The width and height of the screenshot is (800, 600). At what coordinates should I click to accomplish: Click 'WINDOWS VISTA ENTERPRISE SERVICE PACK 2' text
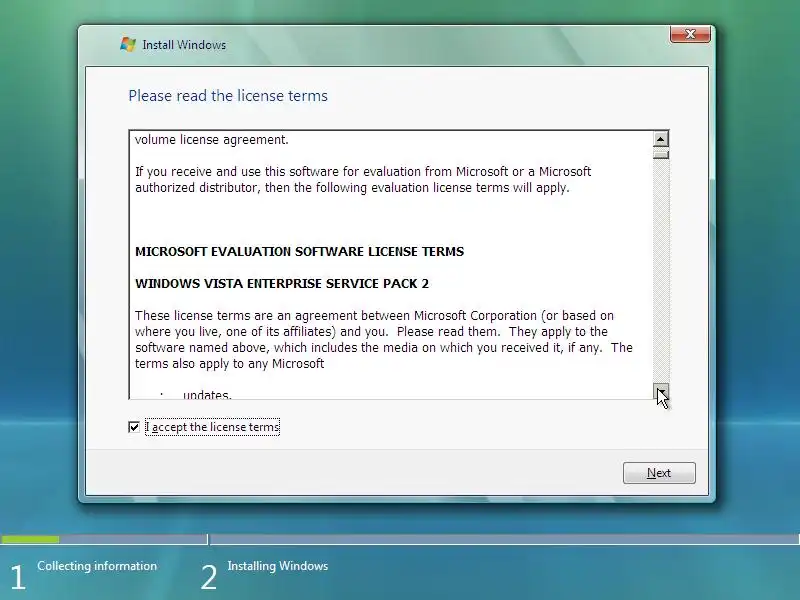tap(282, 284)
